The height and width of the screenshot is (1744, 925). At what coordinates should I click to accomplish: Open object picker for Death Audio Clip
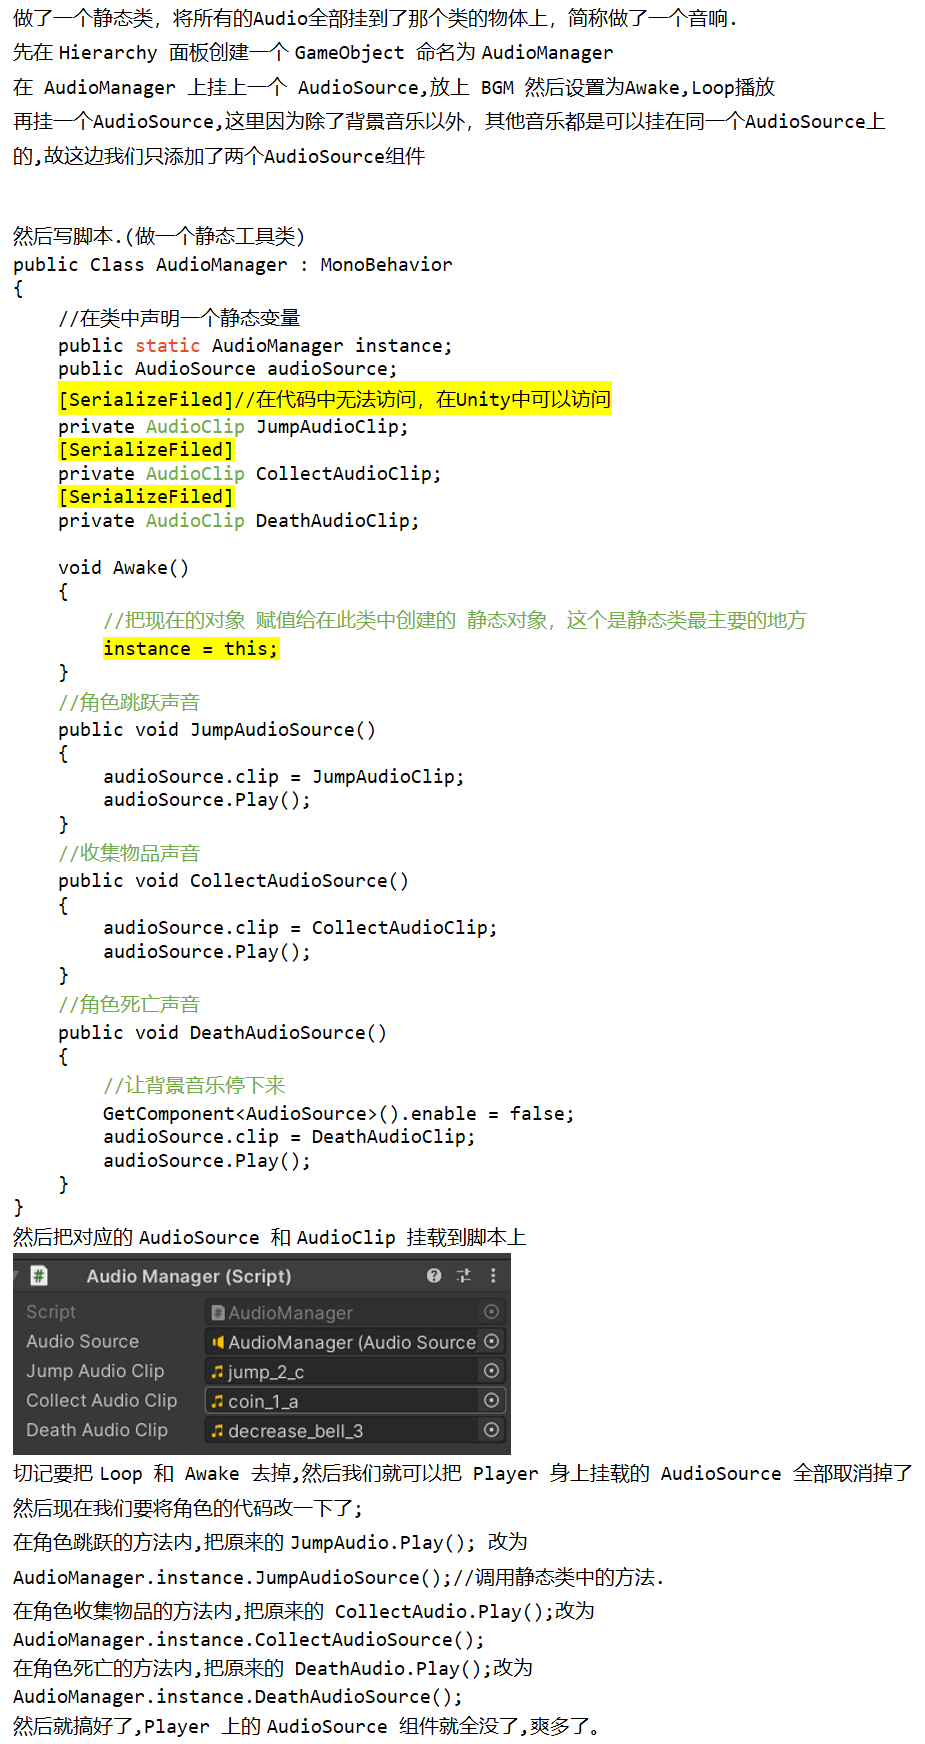click(x=491, y=1430)
